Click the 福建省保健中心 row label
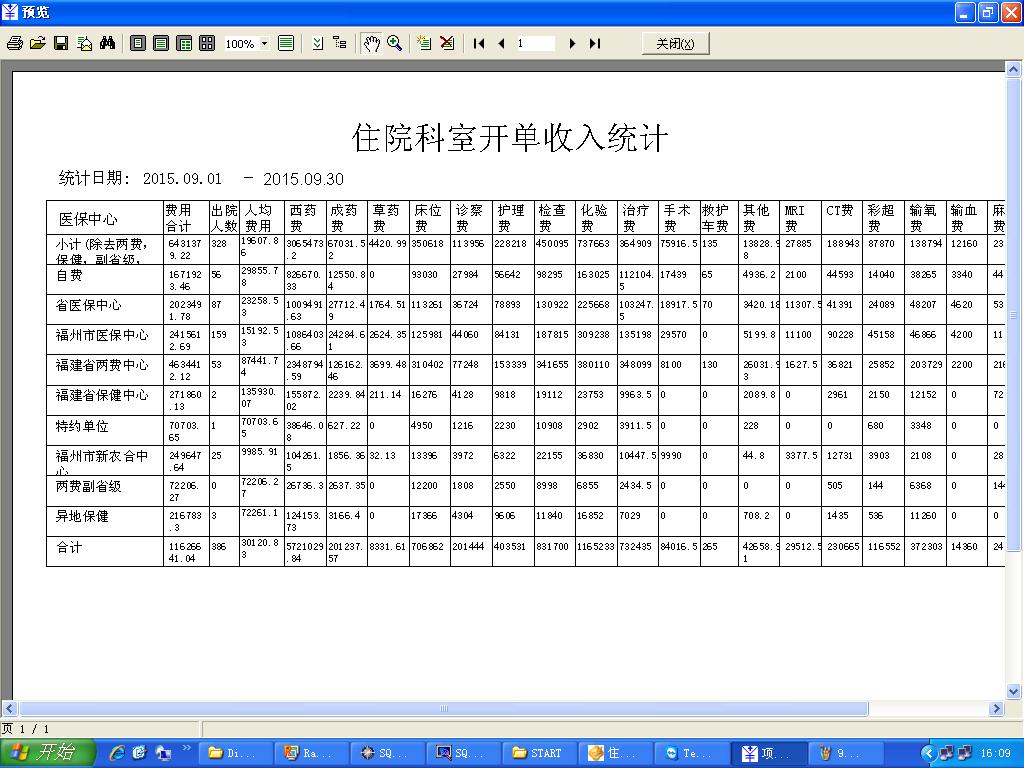 pyautogui.click(x=102, y=395)
